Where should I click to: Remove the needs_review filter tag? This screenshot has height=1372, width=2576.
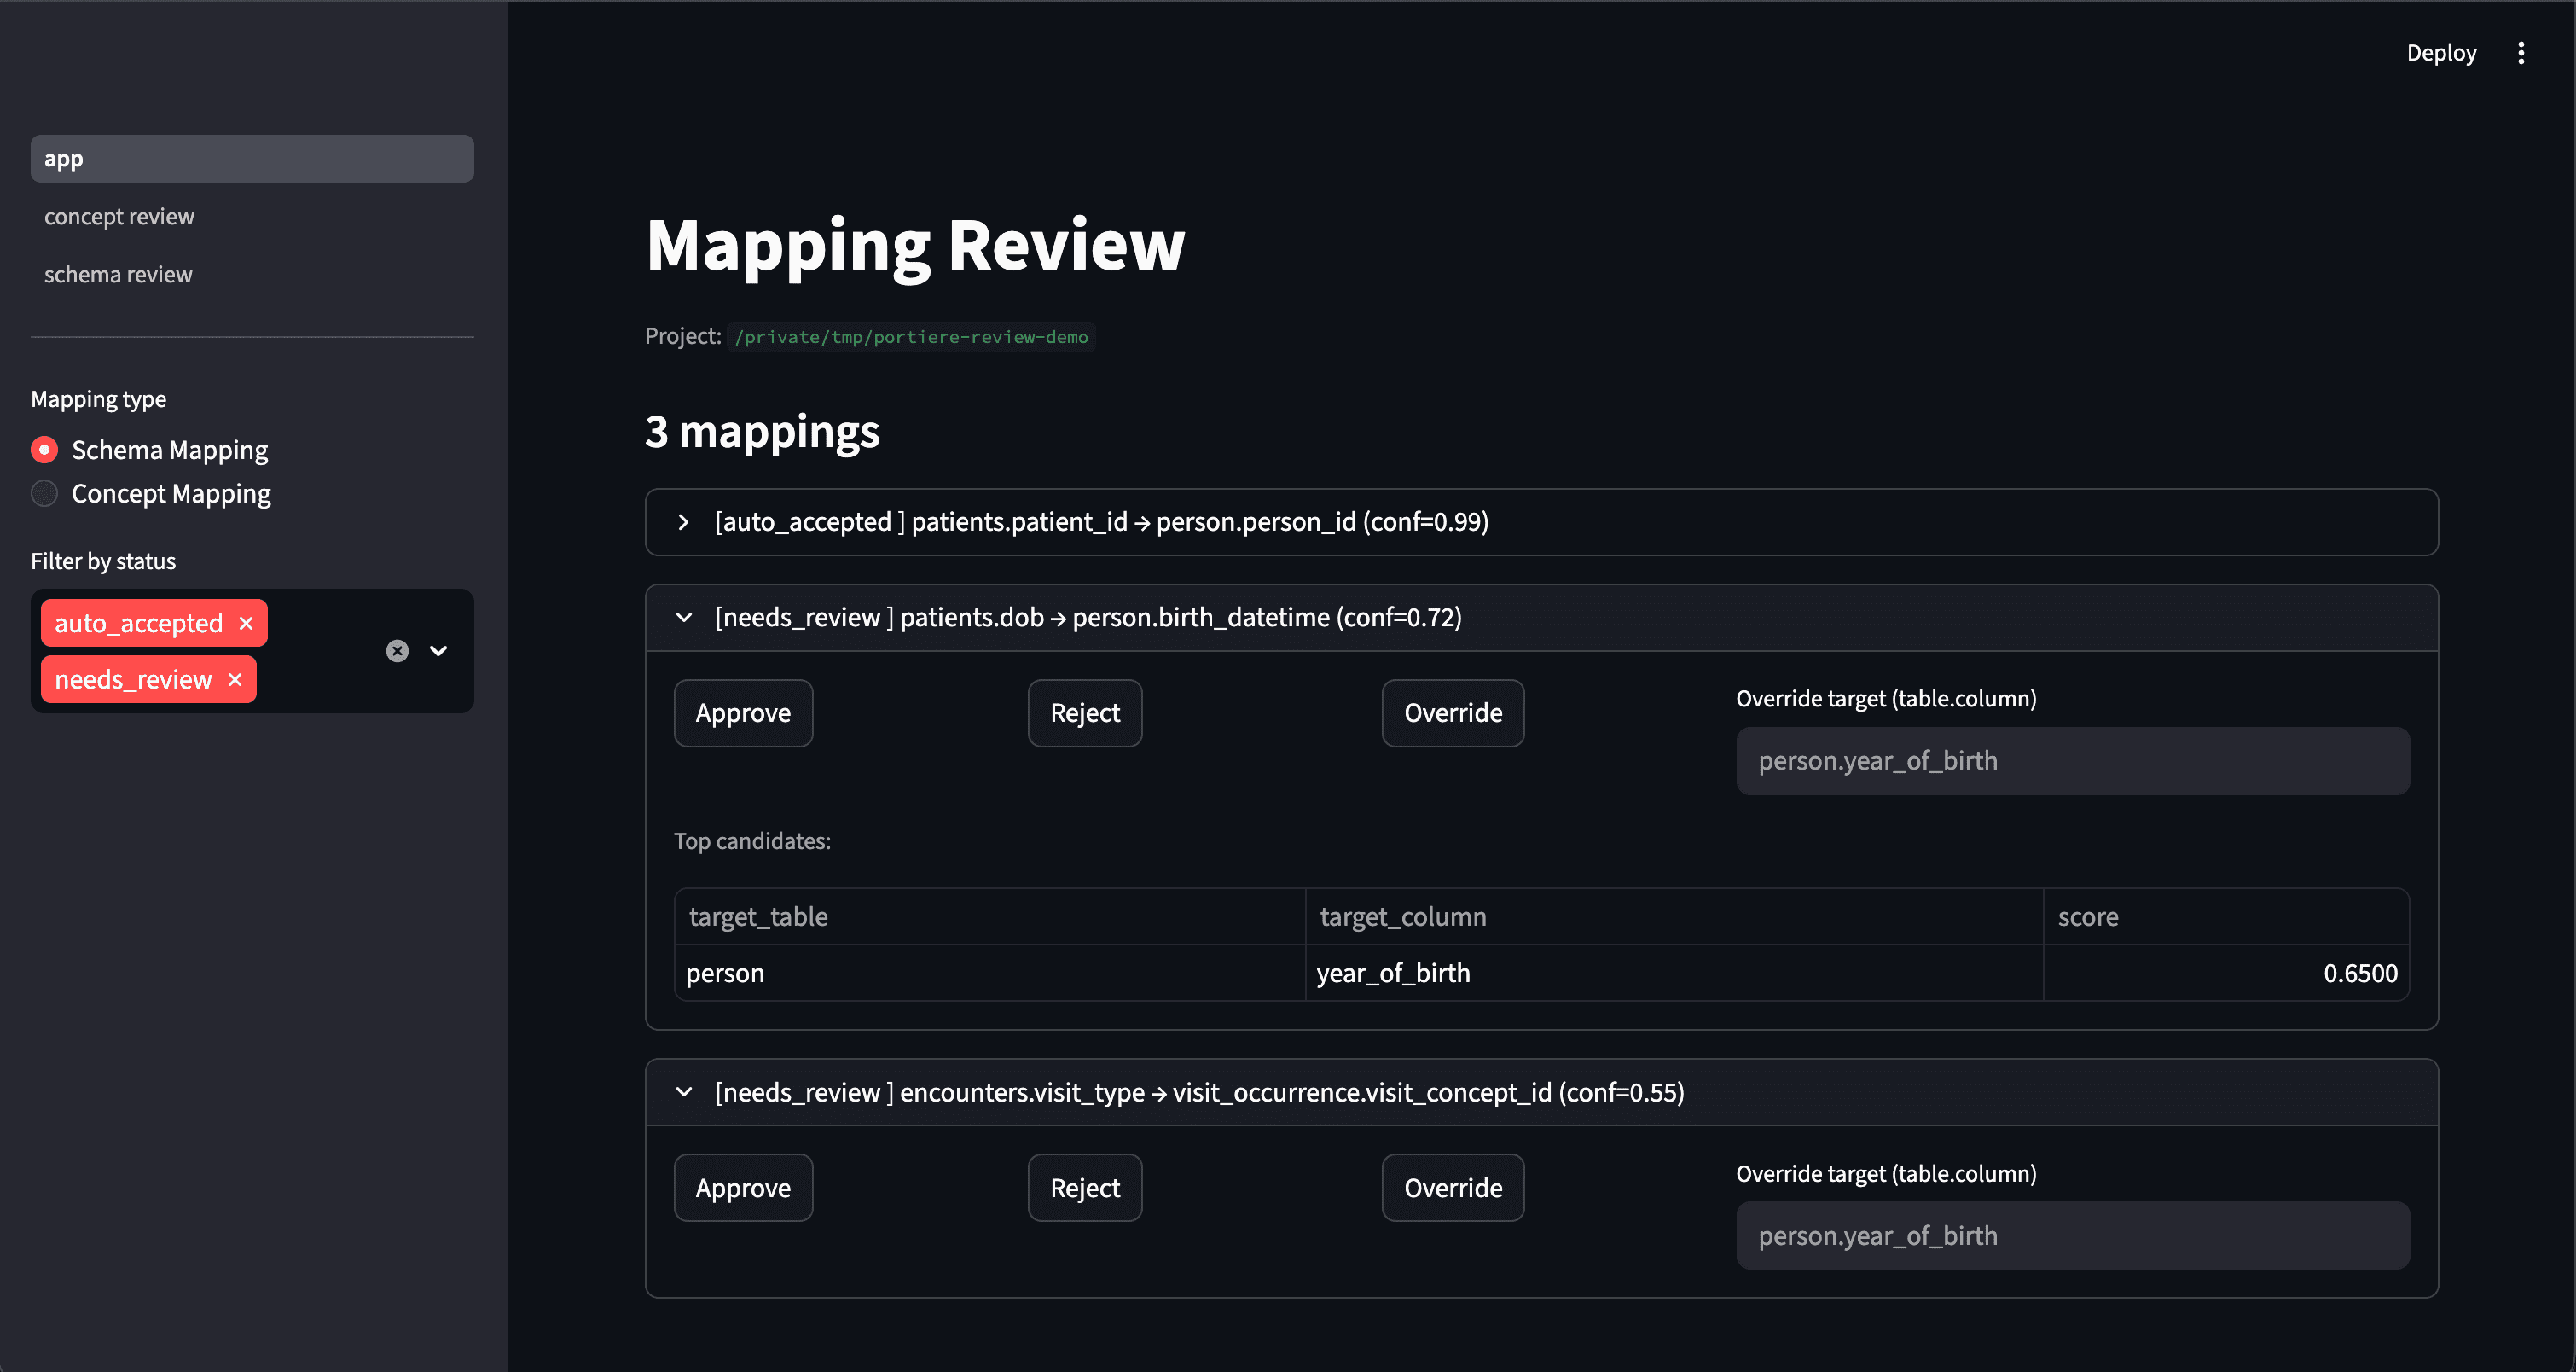[x=235, y=680]
